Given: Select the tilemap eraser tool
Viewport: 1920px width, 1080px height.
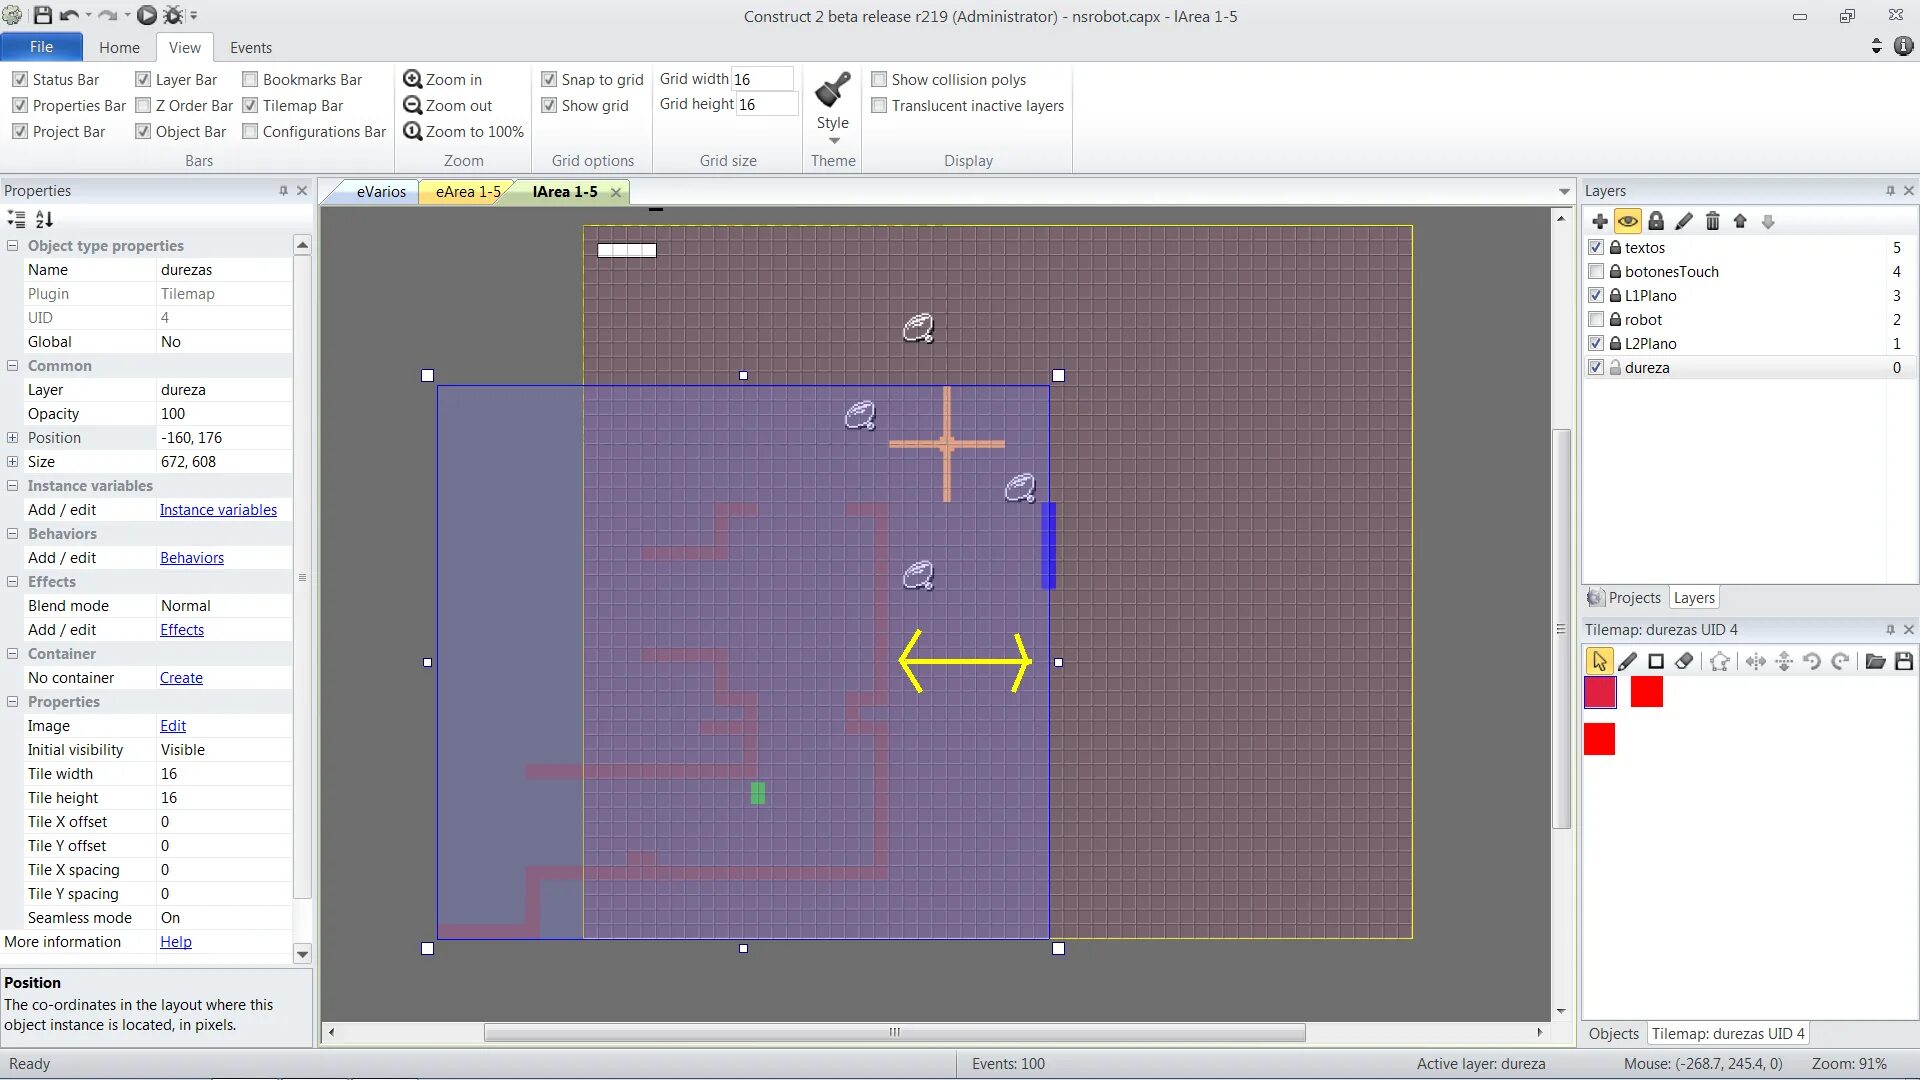Looking at the screenshot, I should click(1684, 661).
